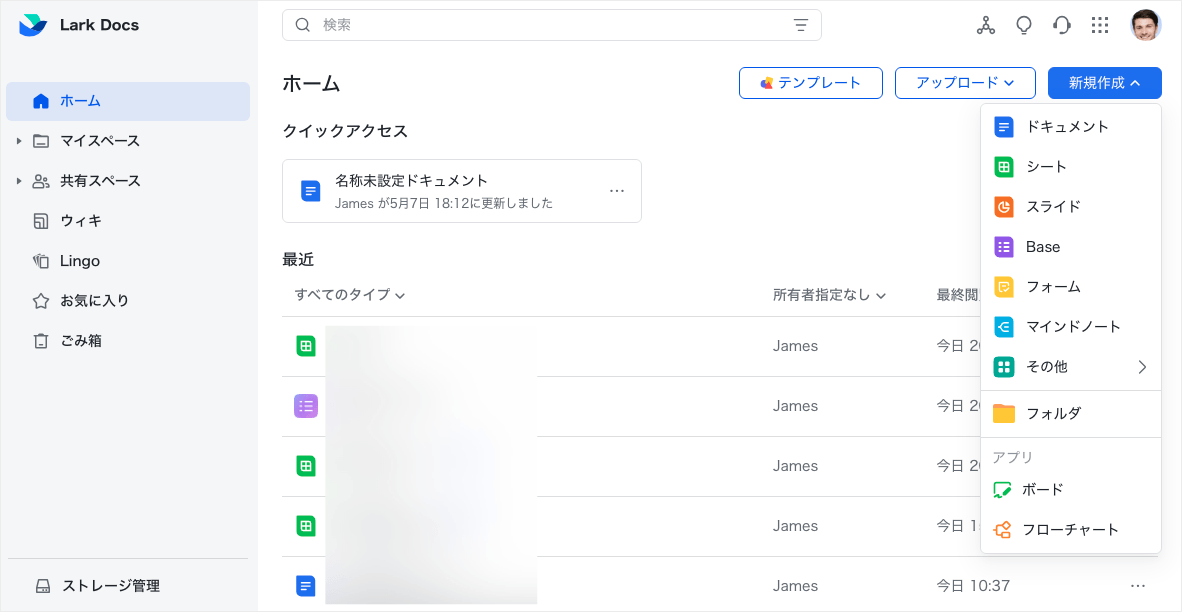Click the テンプレート button
This screenshot has width=1182, height=612.
pos(810,83)
